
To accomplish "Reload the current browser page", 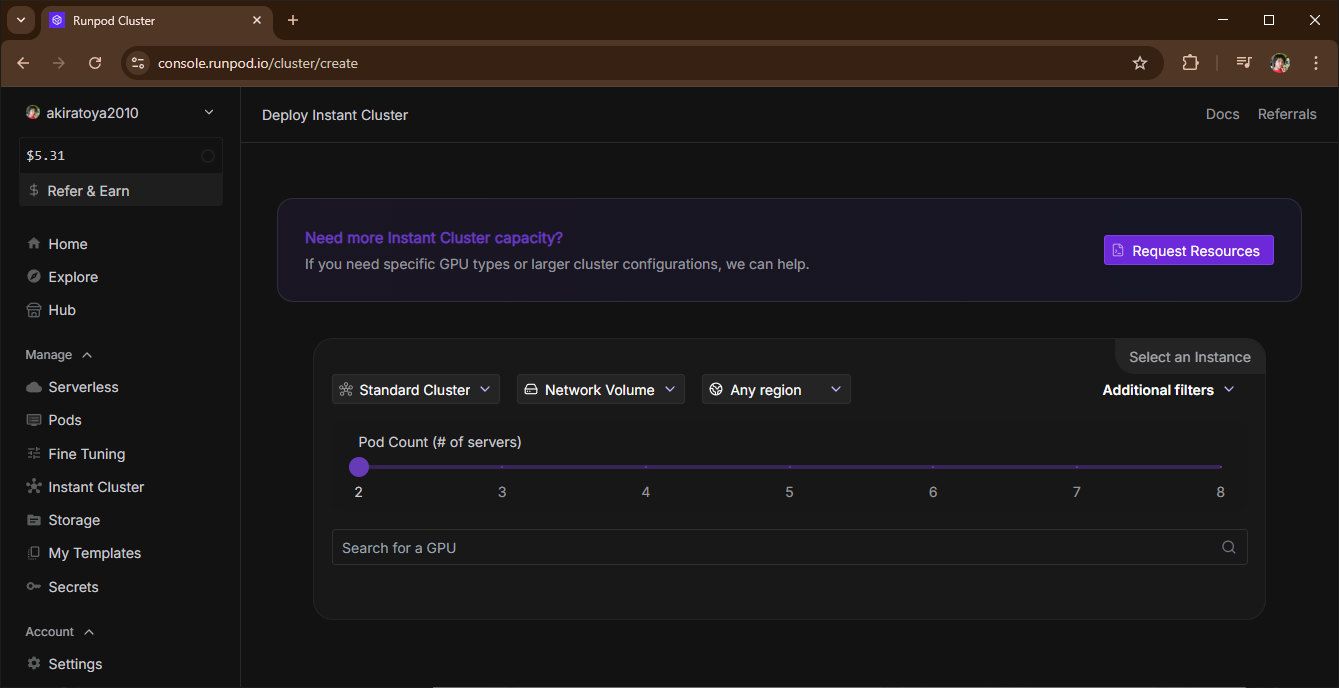I will (x=95, y=63).
